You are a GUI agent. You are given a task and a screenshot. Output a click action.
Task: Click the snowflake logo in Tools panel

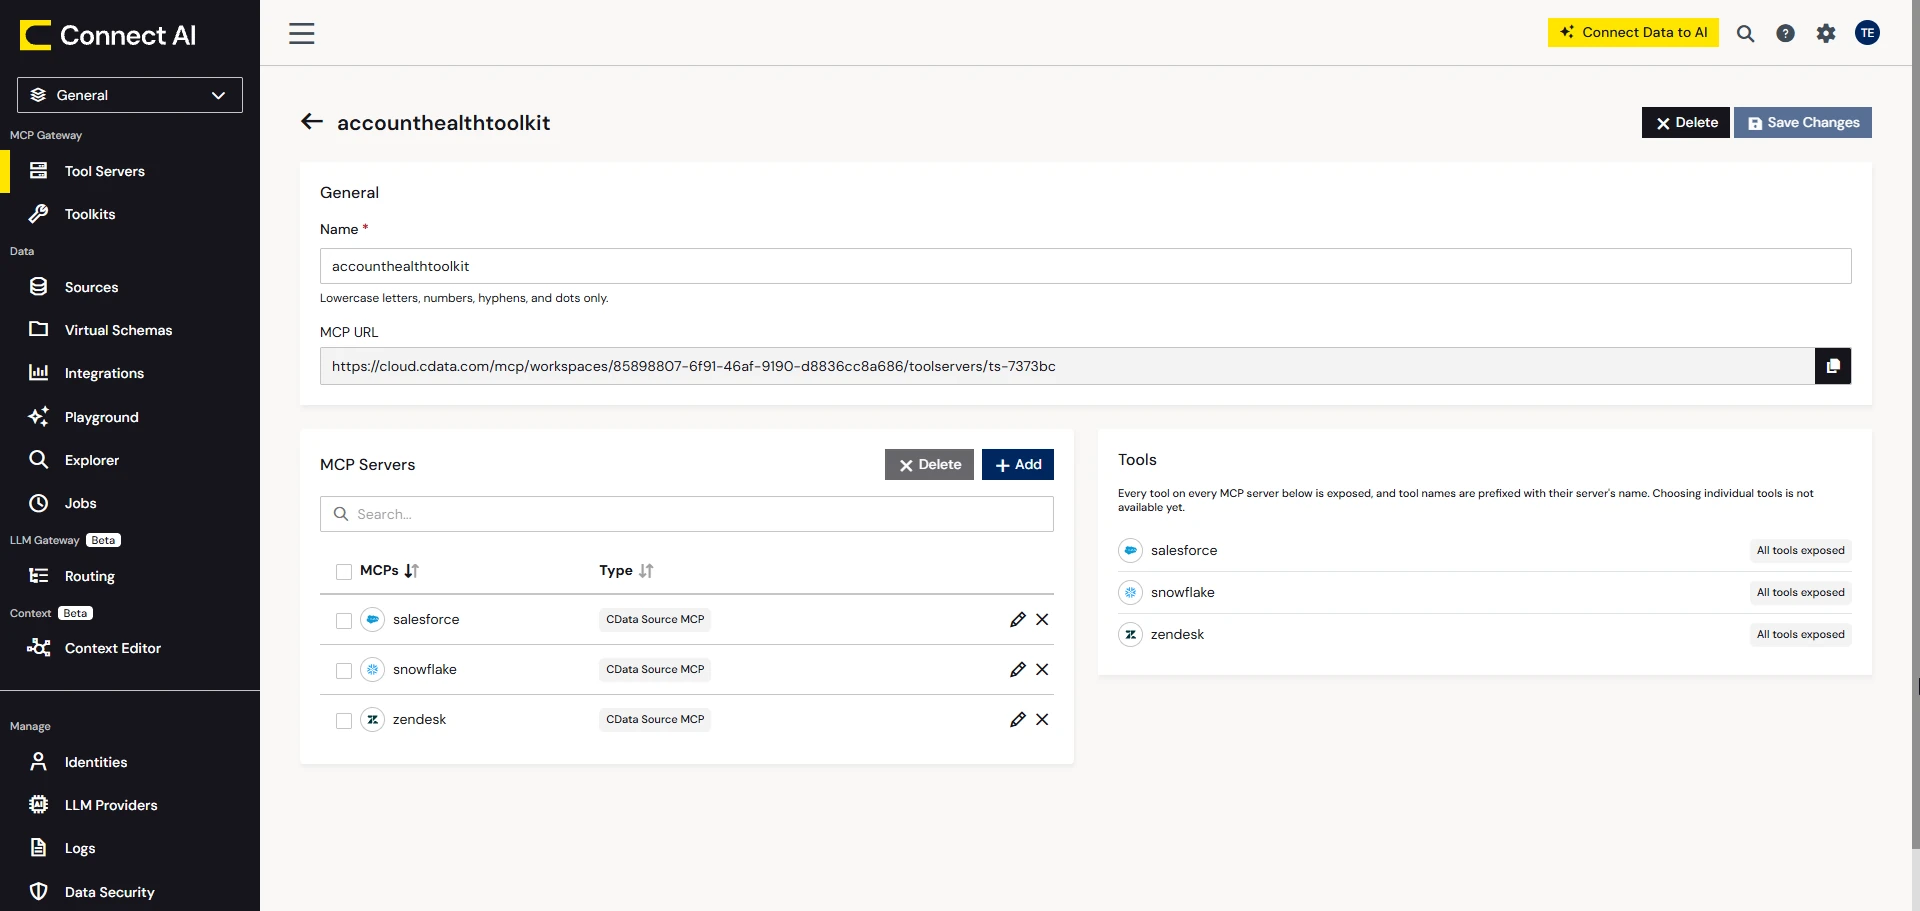click(x=1130, y=592)
